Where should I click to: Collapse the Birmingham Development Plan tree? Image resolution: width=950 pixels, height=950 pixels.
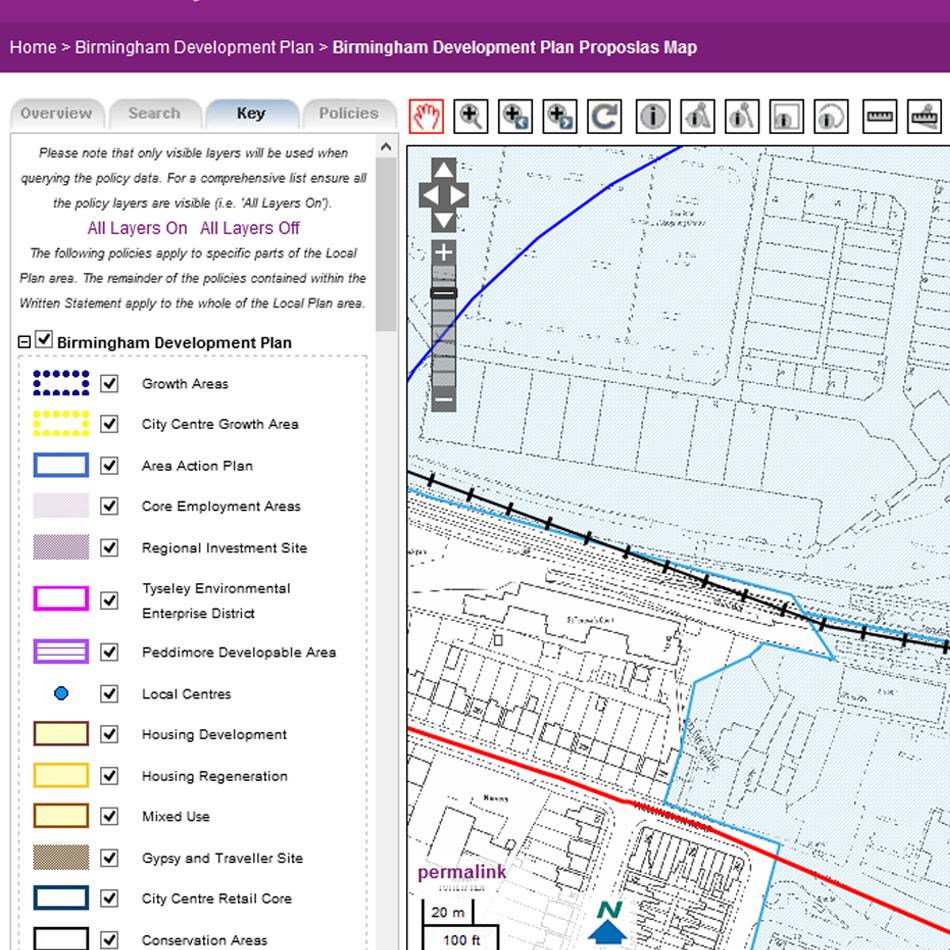pyautogui.click(x=25, y=342)
